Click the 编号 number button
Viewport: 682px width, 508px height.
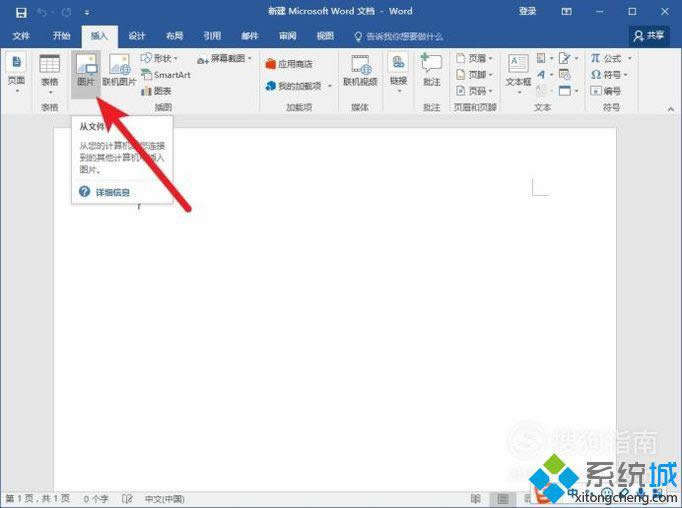click(605, 90)
